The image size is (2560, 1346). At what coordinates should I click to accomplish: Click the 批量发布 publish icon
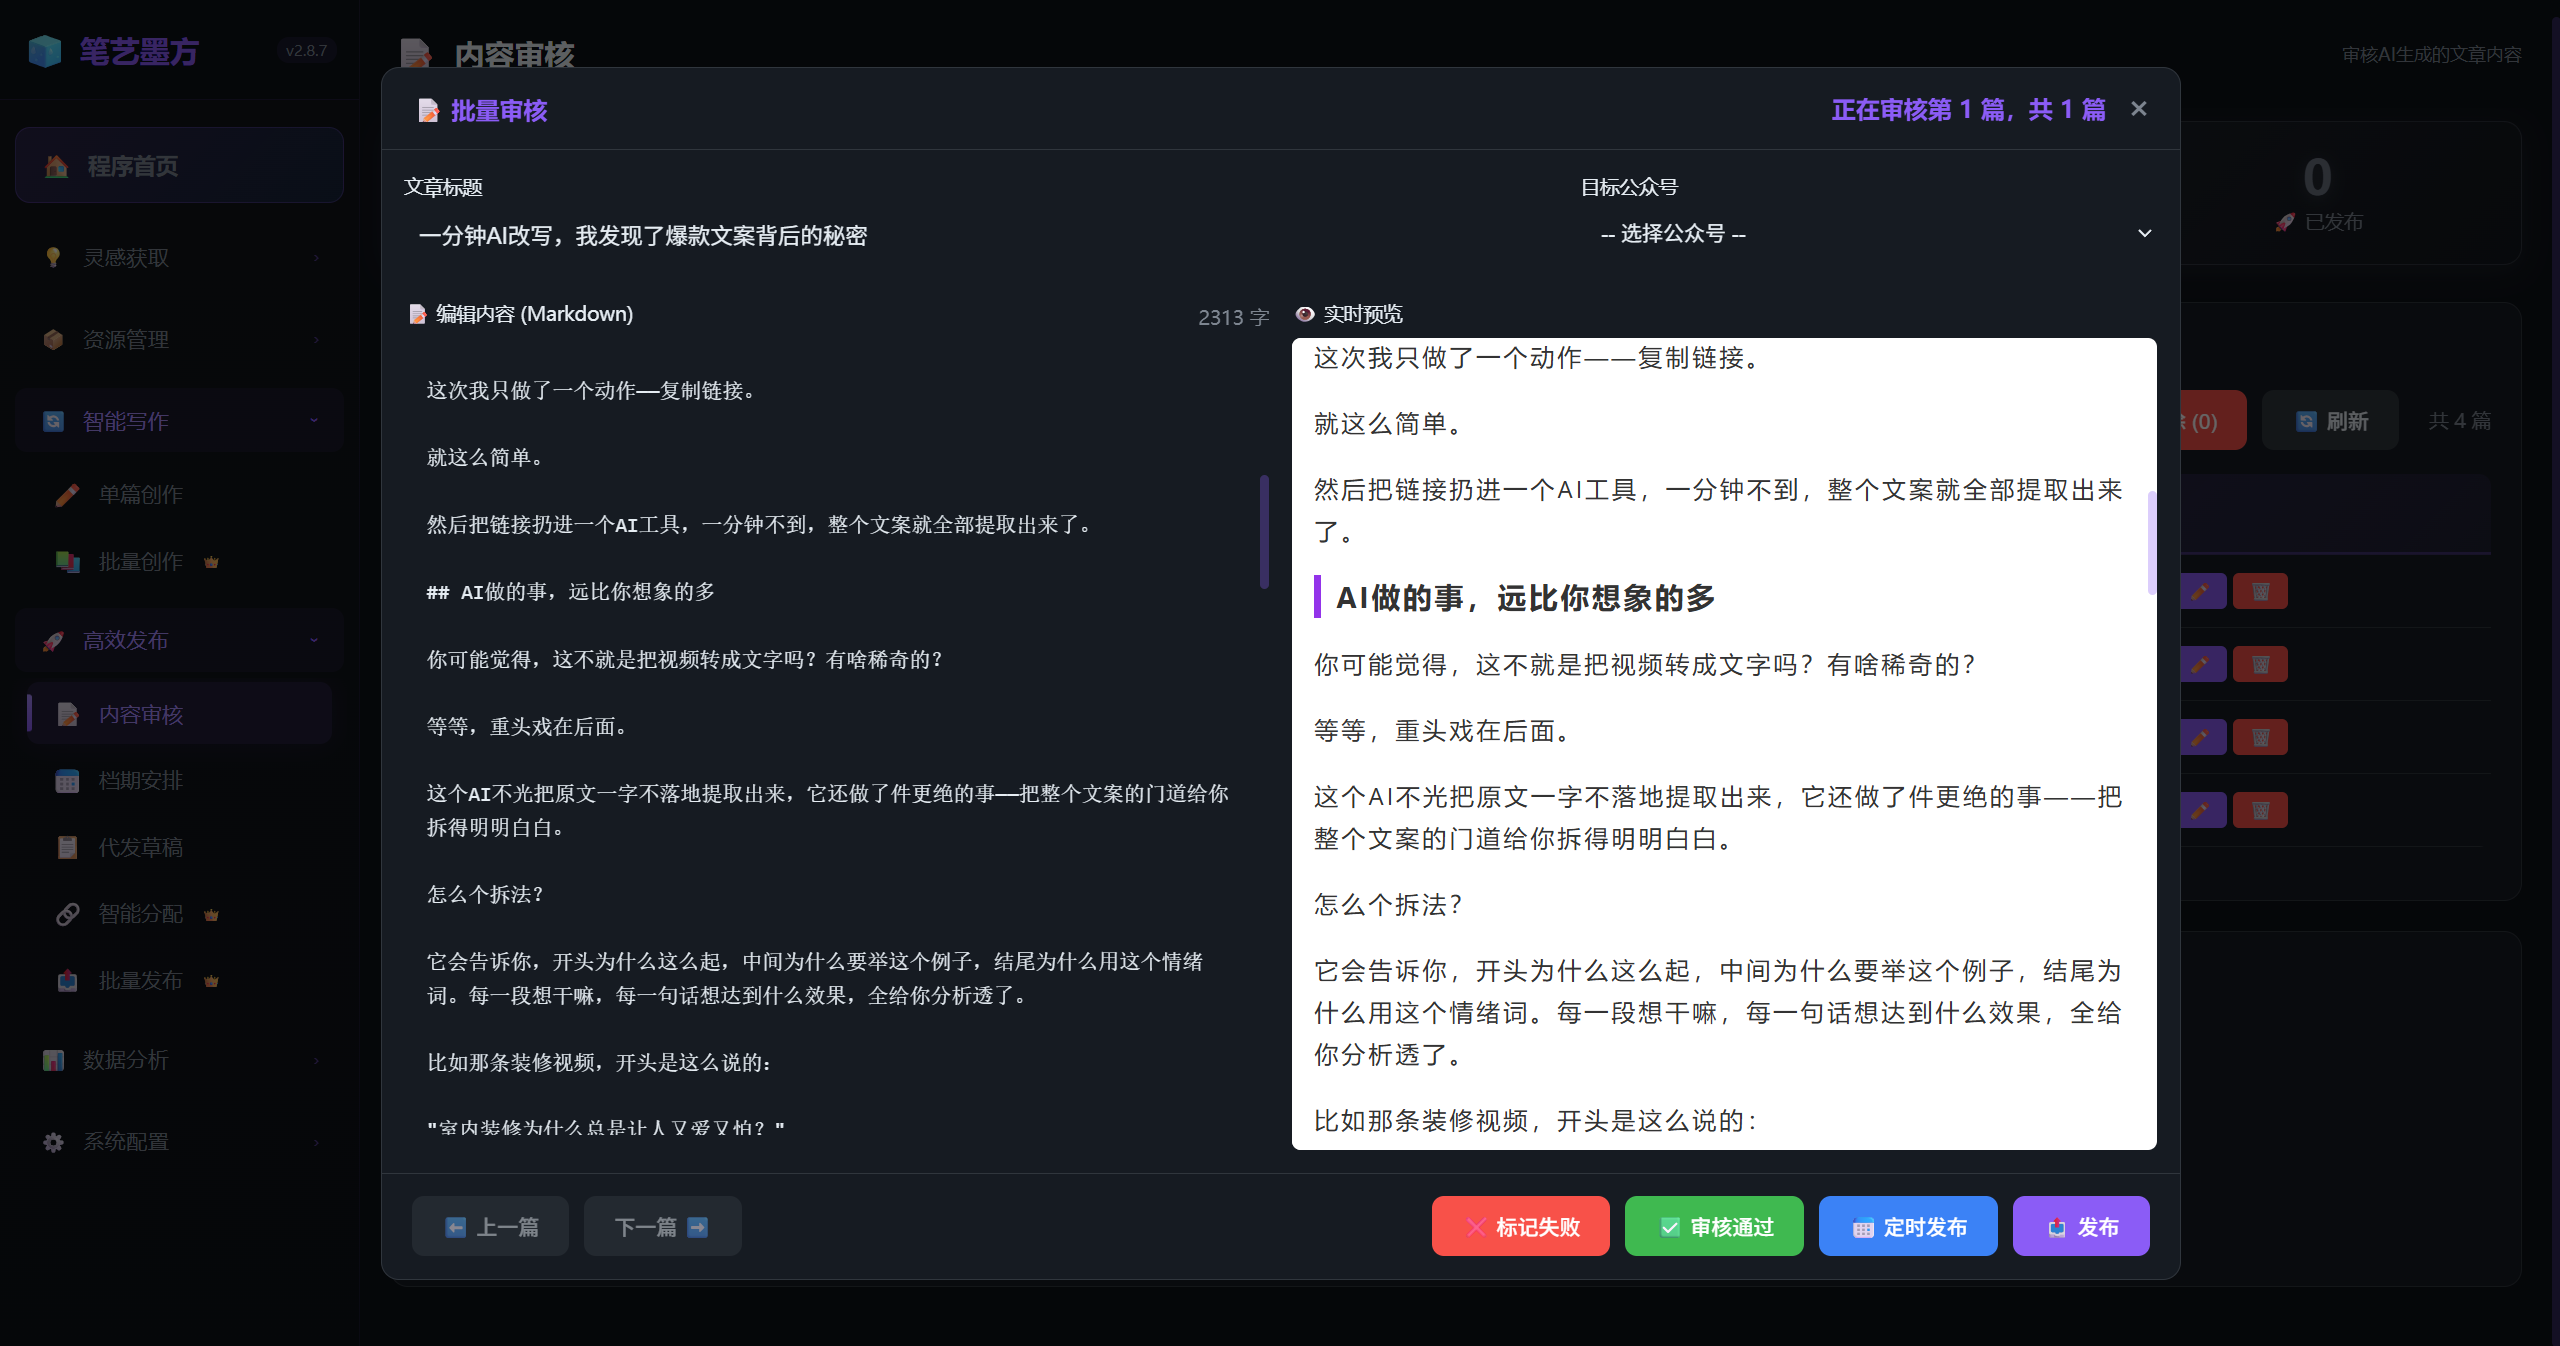[67, 981]
